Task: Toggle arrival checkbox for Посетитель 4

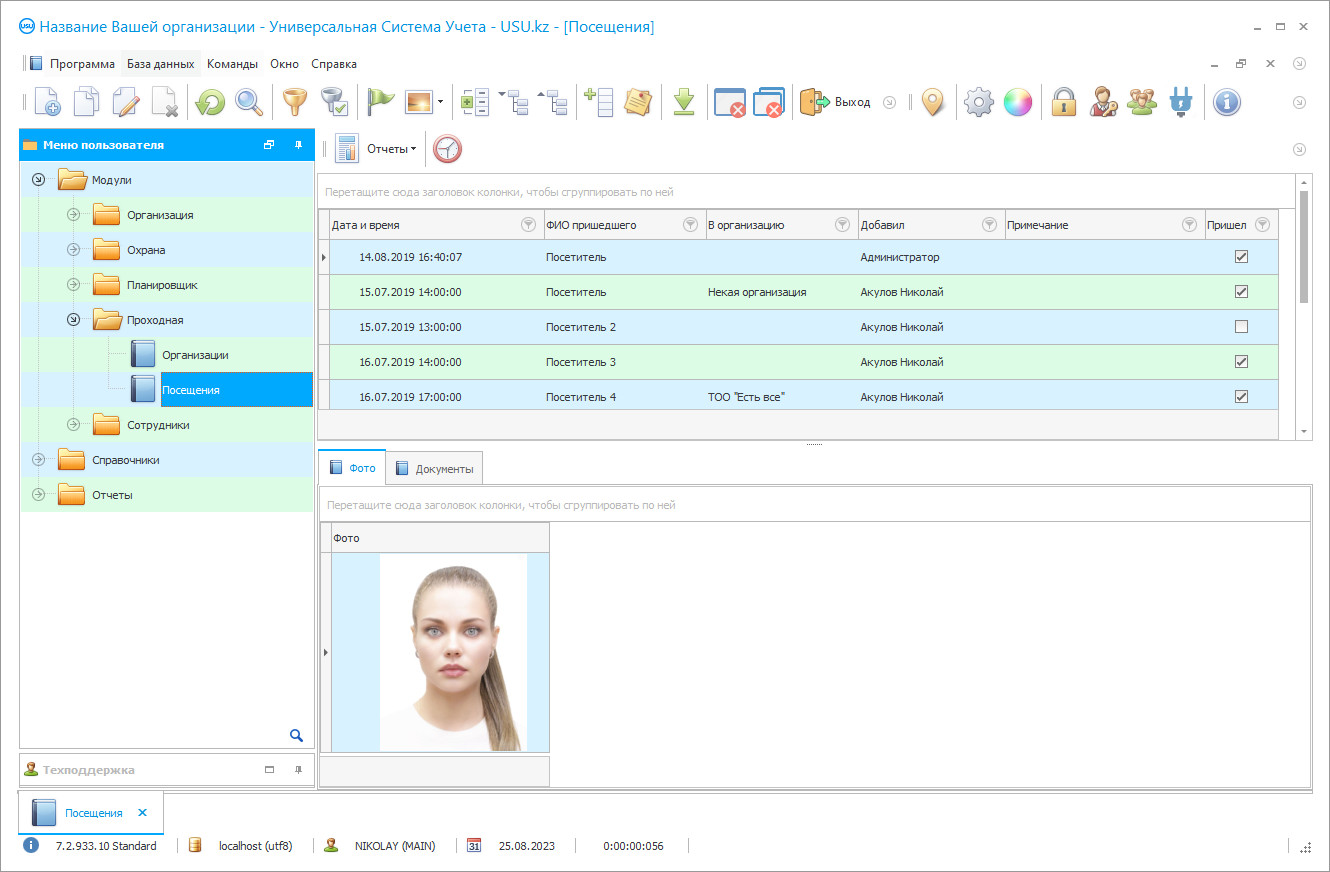Action: tap(1241, 396)
